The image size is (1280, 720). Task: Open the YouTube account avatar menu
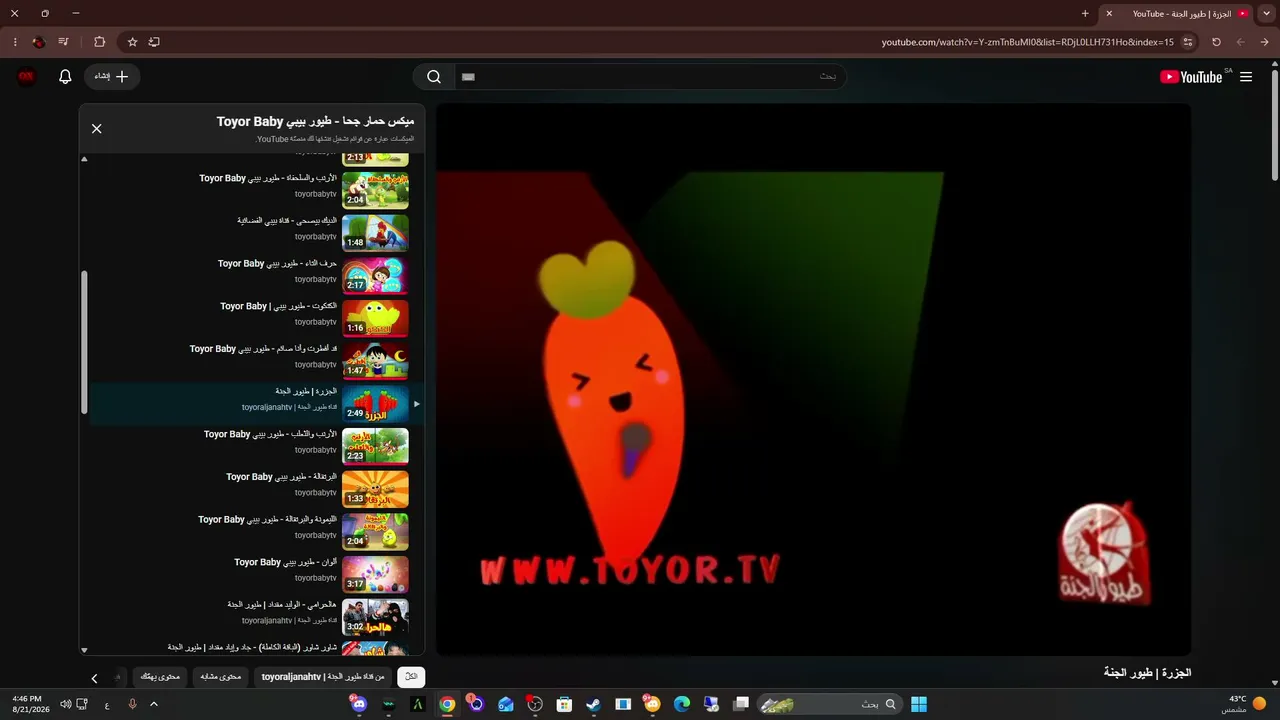point(27,77)
